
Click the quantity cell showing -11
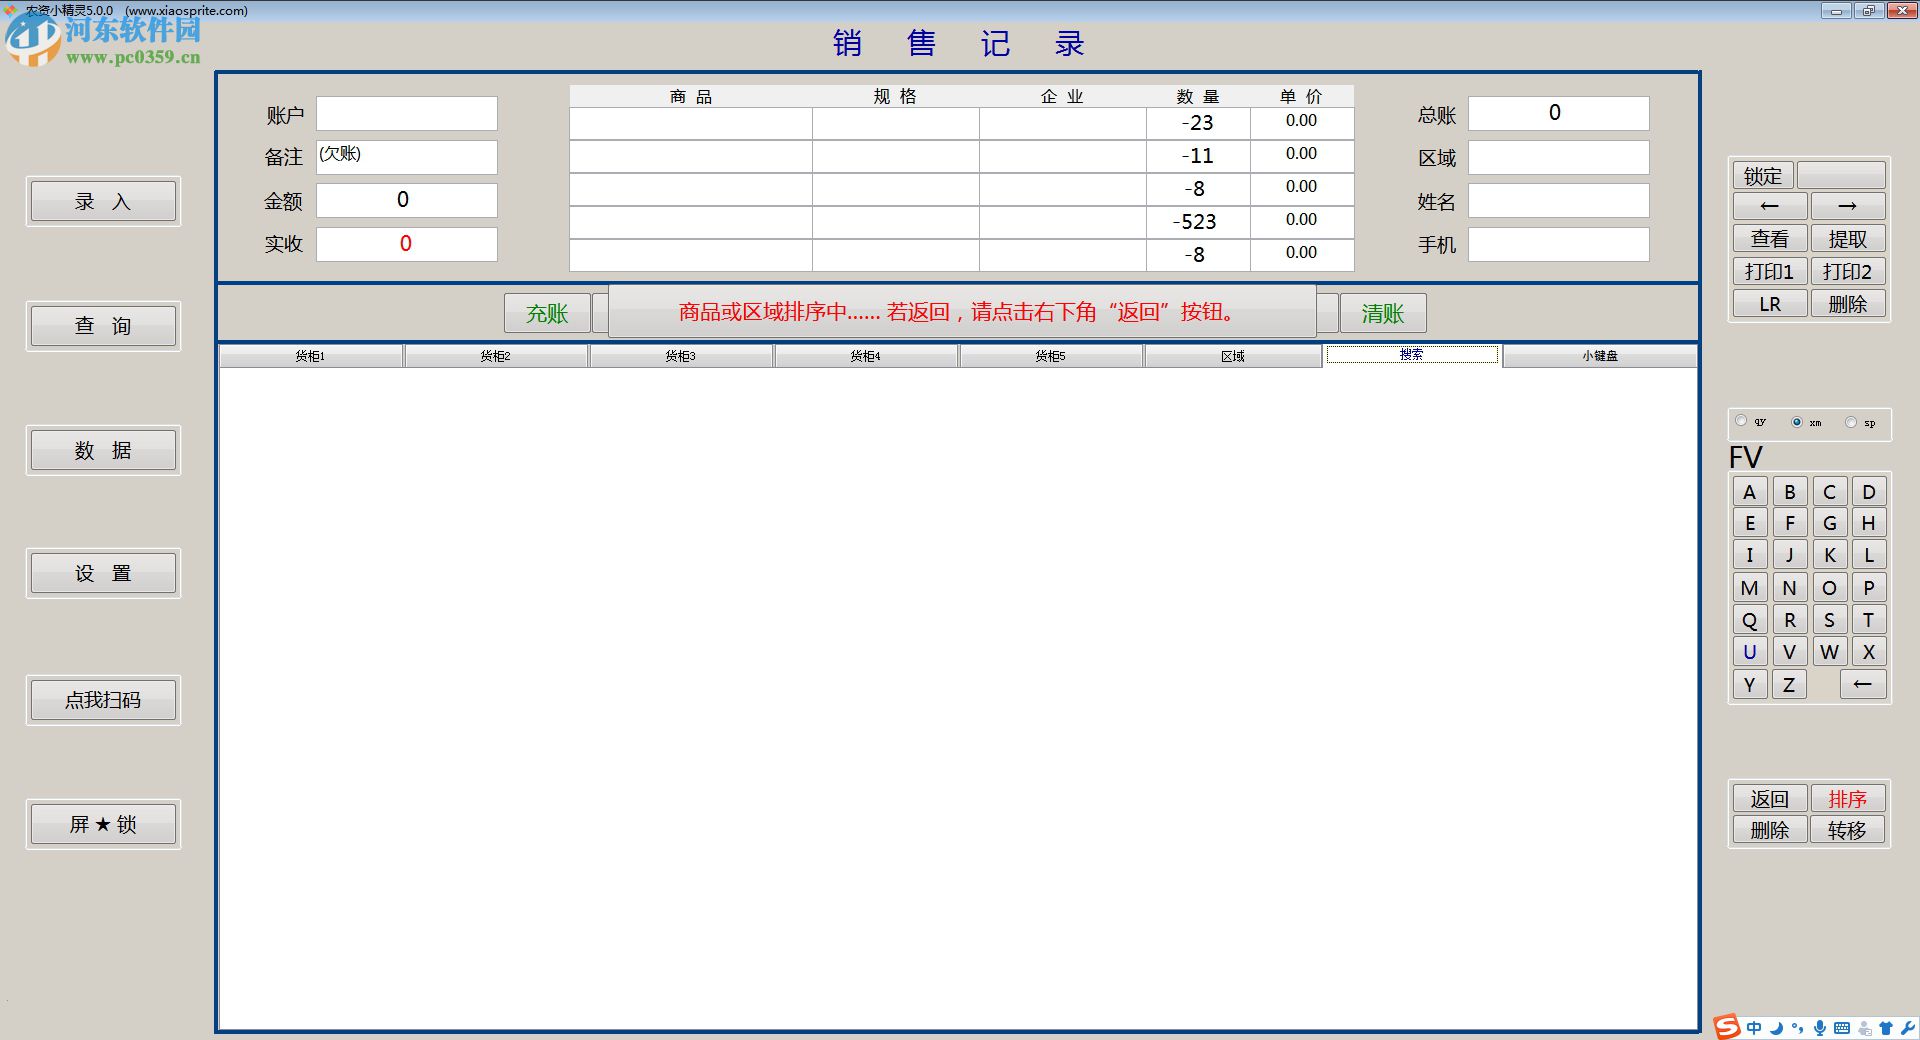pyautogui.click(x=1198, y=156)
